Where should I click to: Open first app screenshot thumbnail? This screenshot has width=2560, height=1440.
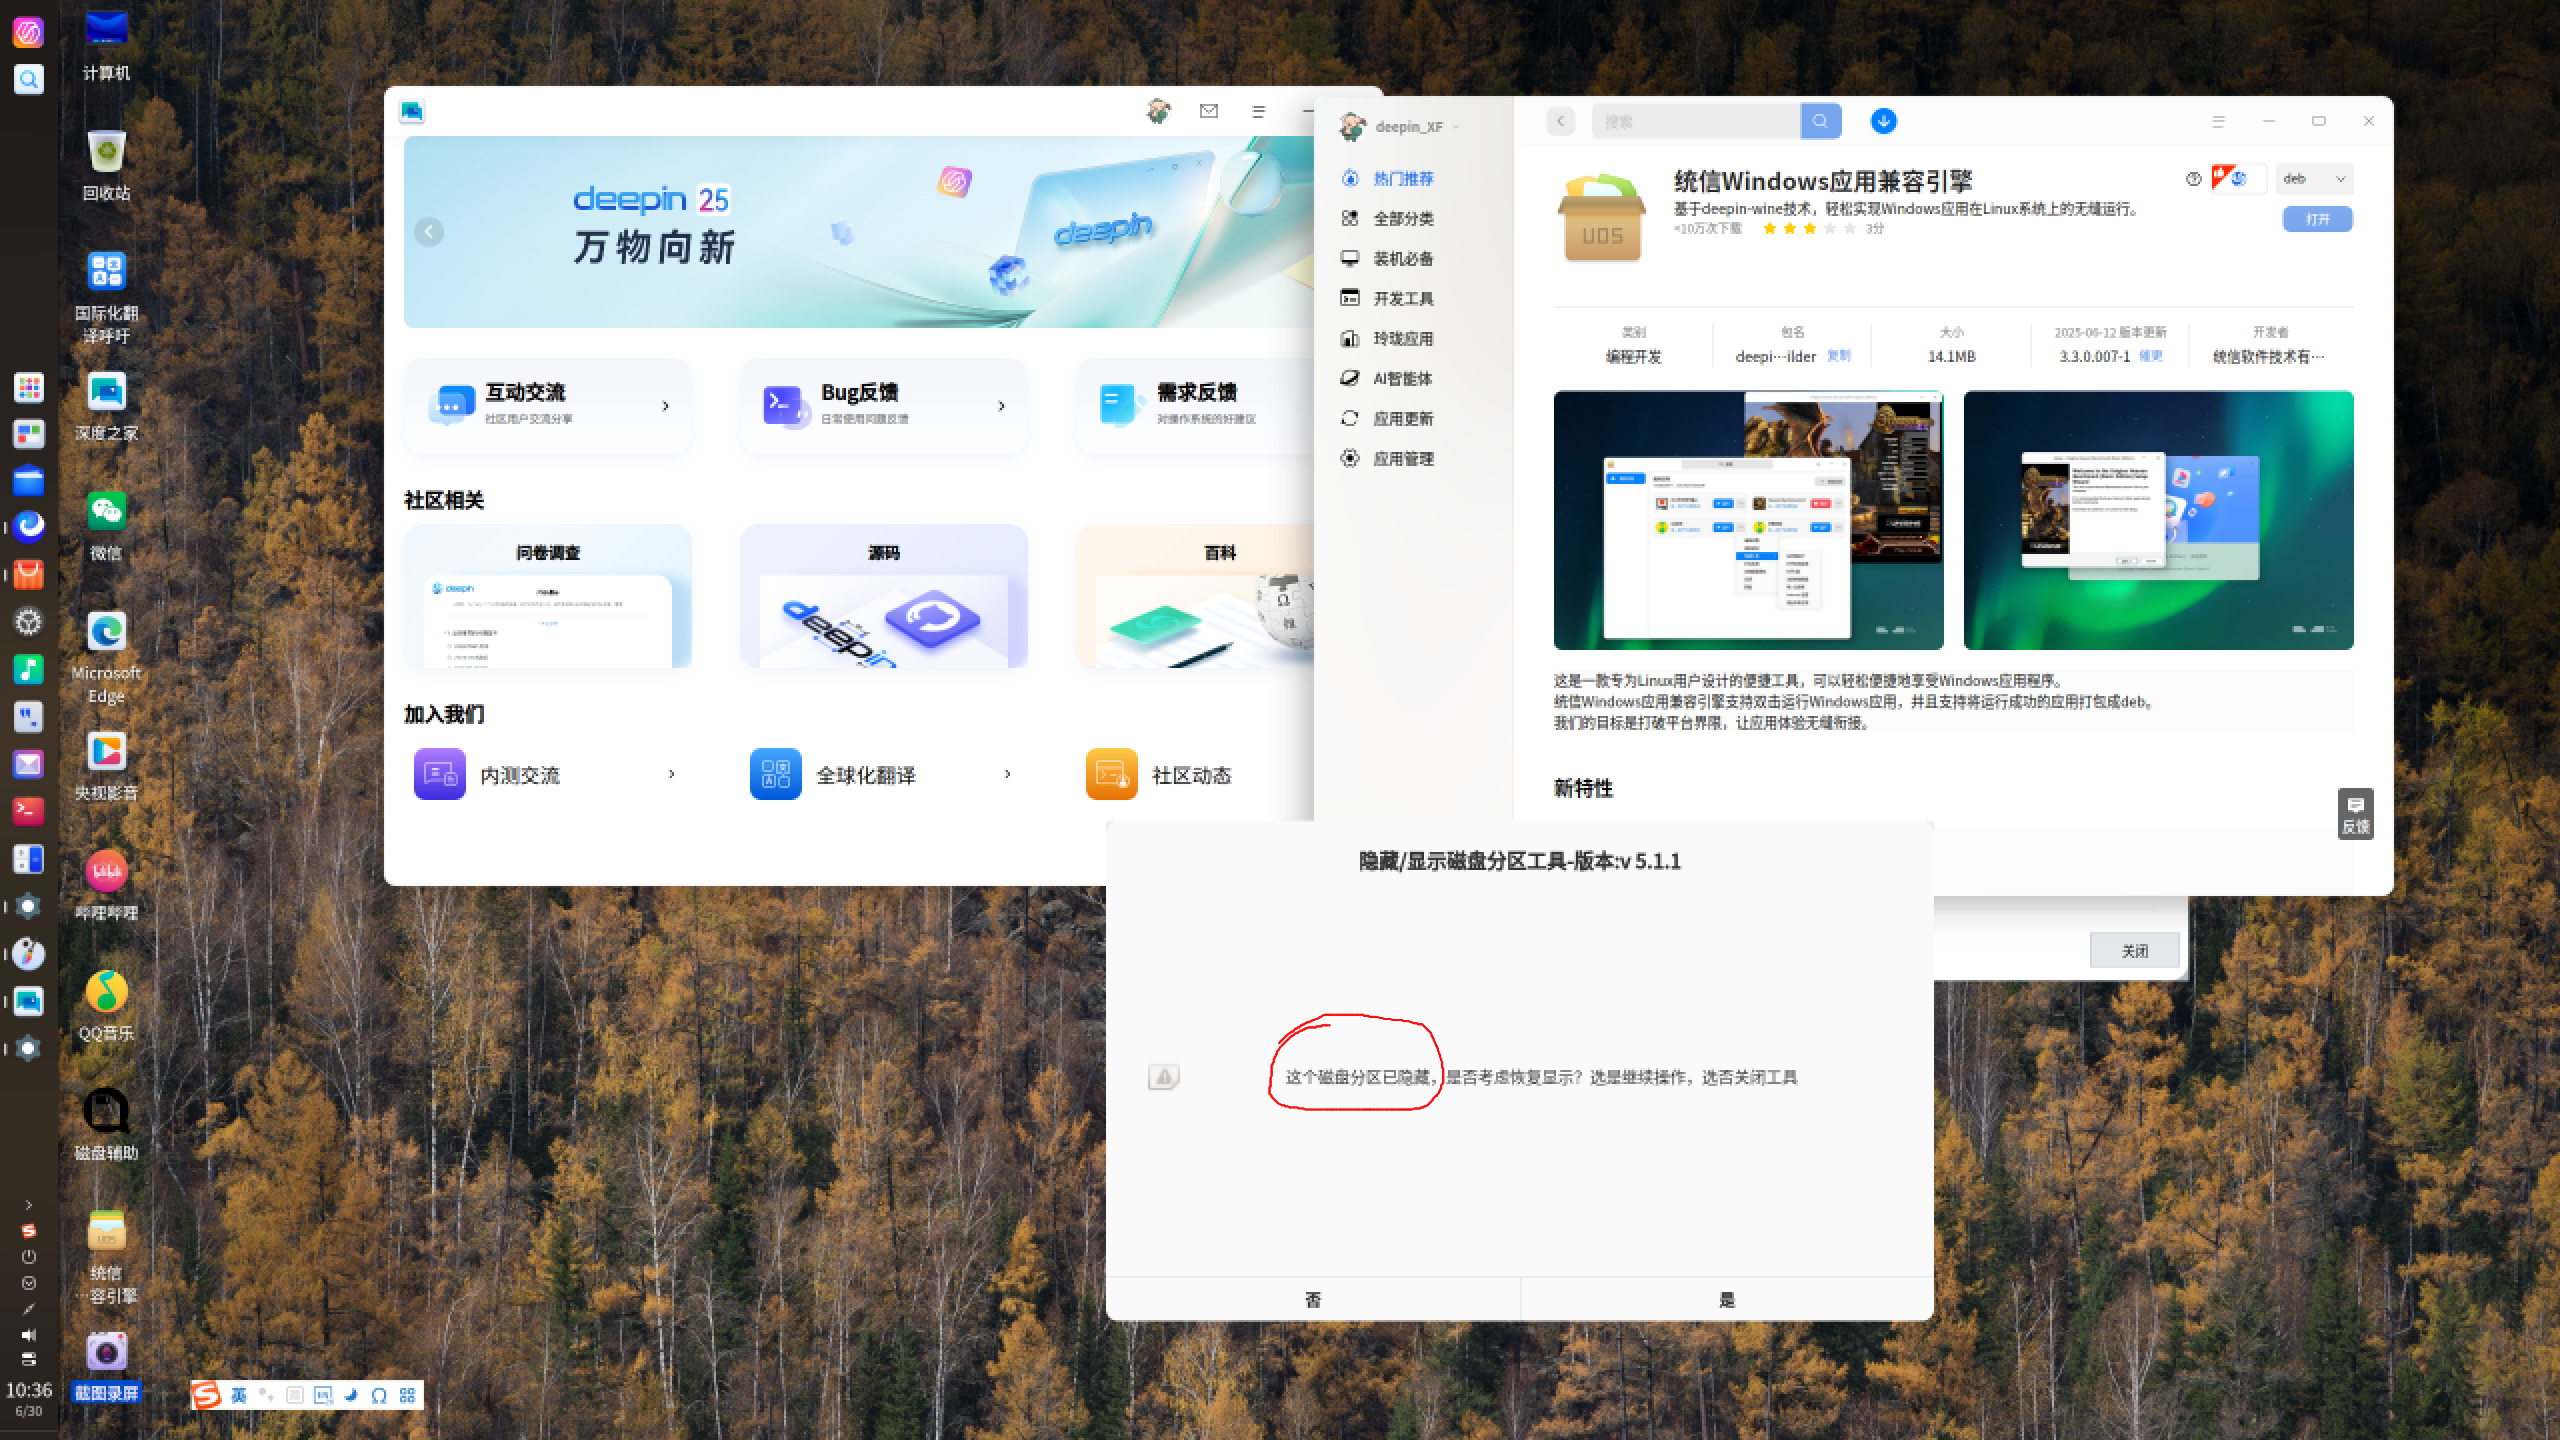[1748, 520]
